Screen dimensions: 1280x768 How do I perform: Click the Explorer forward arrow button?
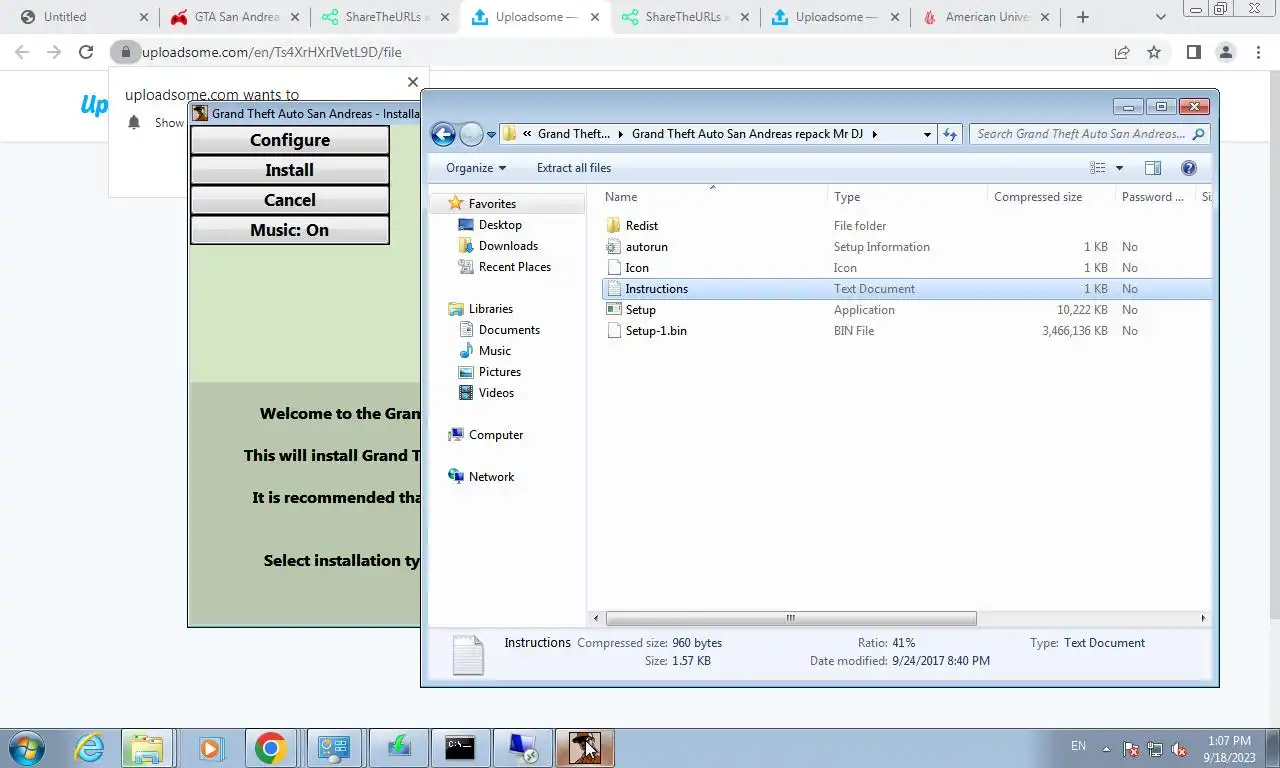[471, 134]
